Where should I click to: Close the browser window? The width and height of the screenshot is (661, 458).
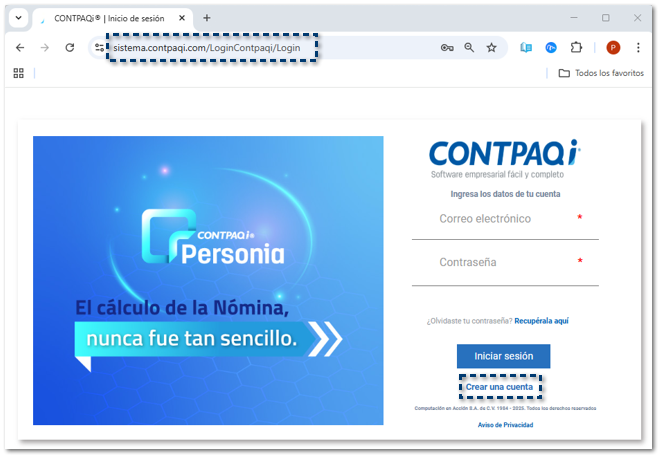[x=637, y=18]
